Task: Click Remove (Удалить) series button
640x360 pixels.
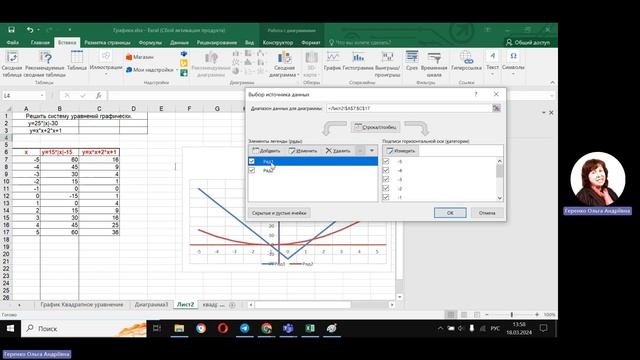Action: (338, 151)
